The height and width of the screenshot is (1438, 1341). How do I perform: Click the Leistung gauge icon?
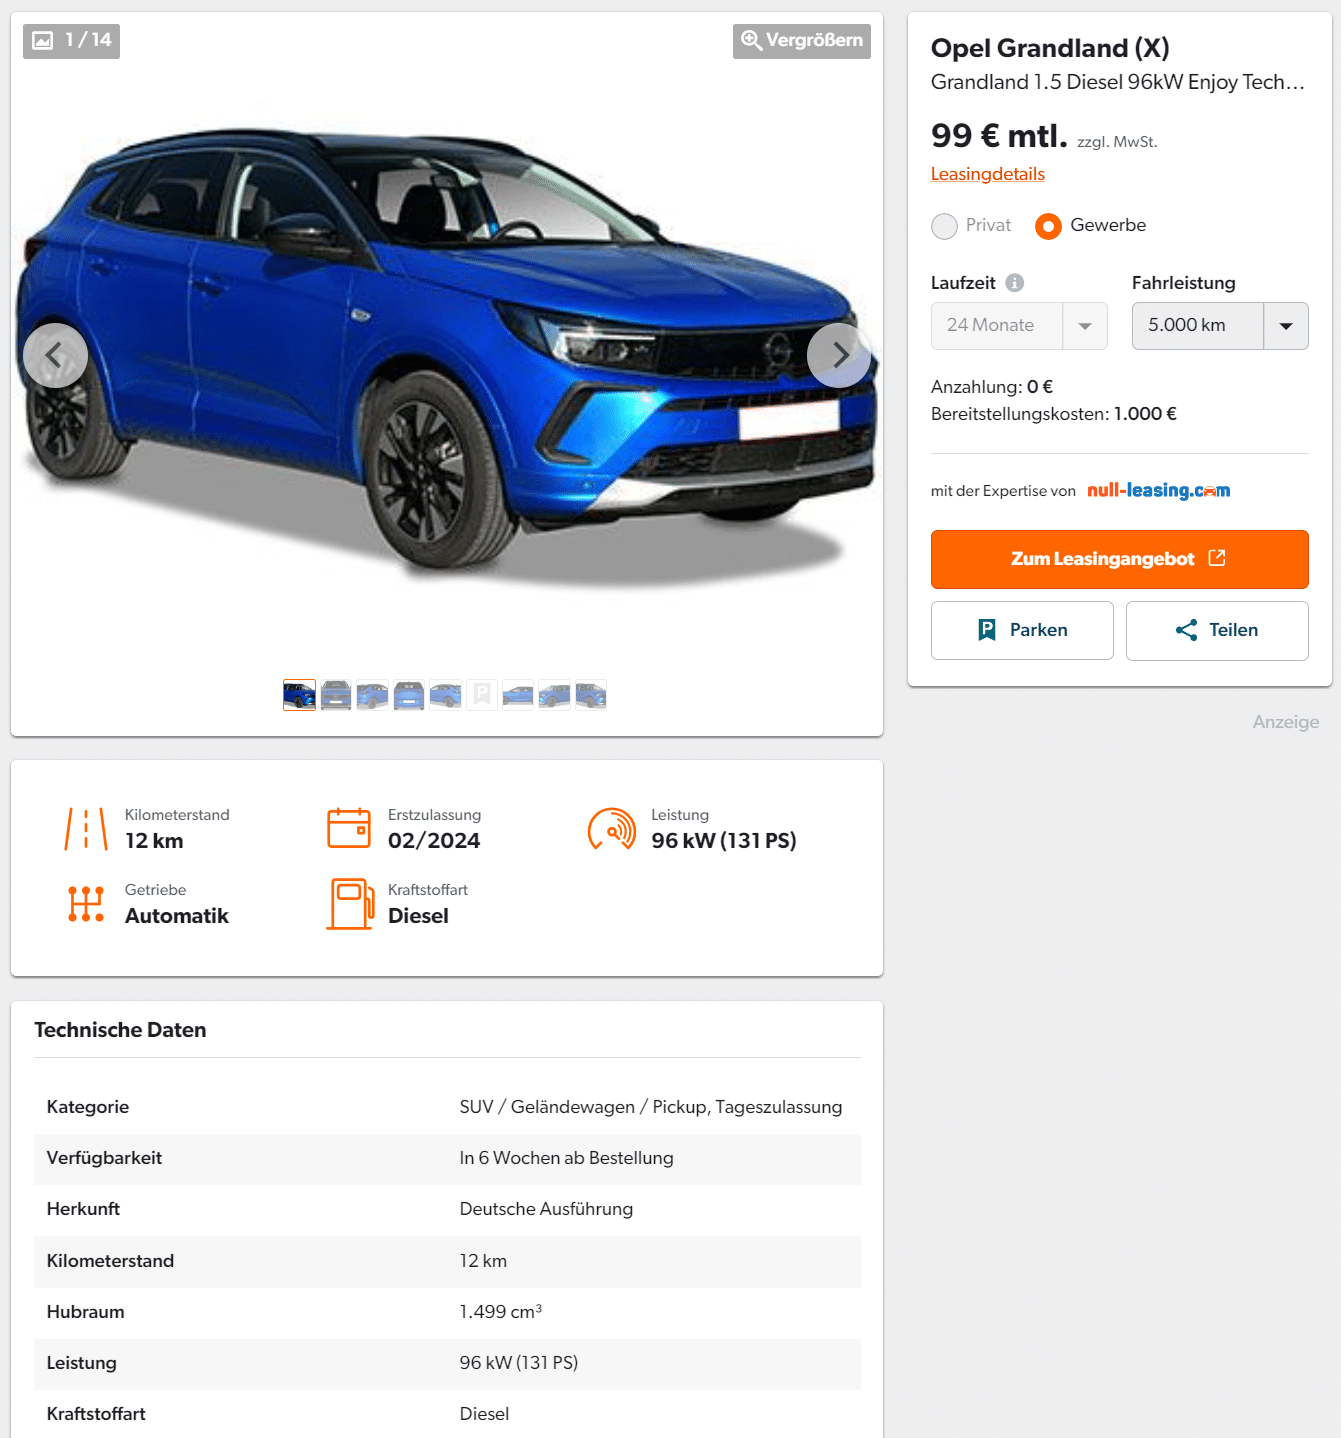coord(612,829)
